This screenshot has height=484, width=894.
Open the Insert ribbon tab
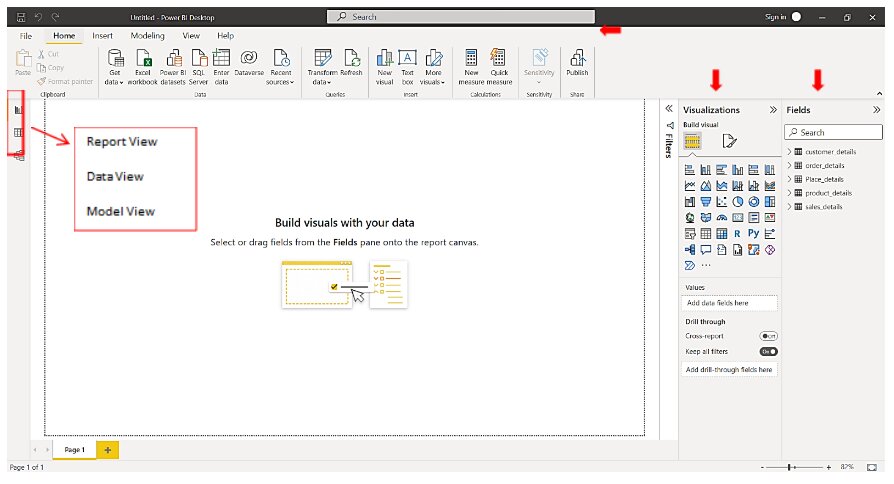tap(102, 35)
